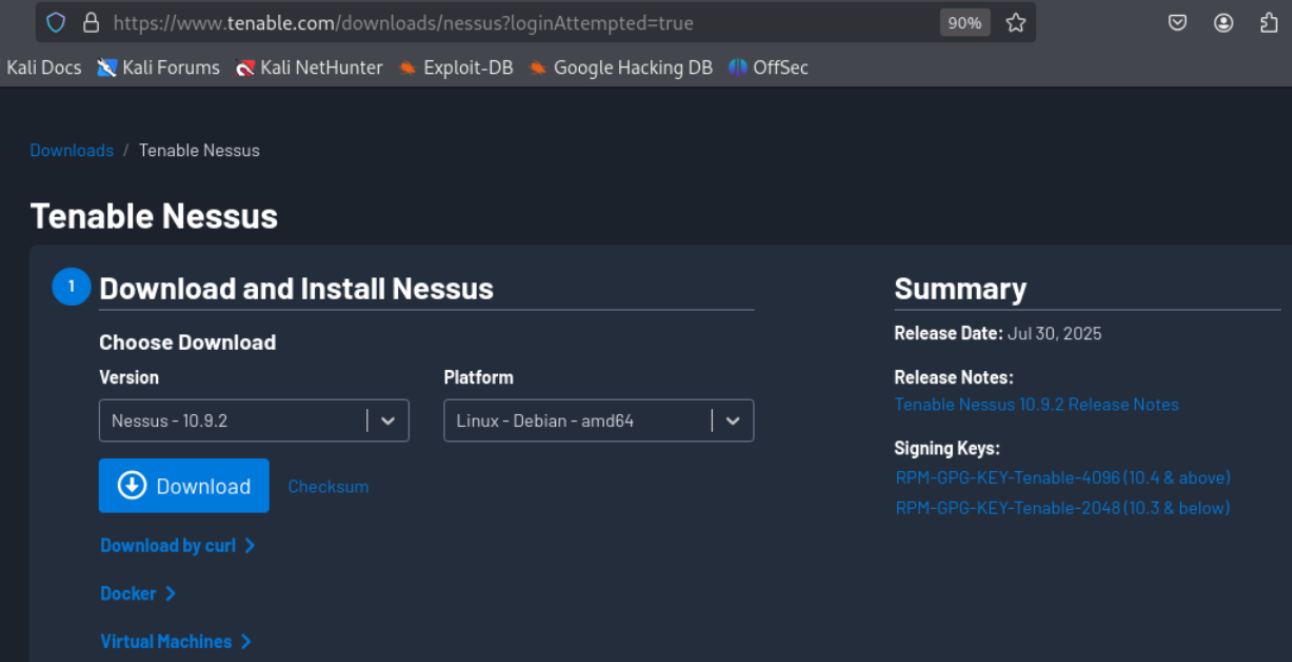
Task: Open the RPM-GPG-KEY-Tenable-4096 signing key link
Action: (1062, 478)
